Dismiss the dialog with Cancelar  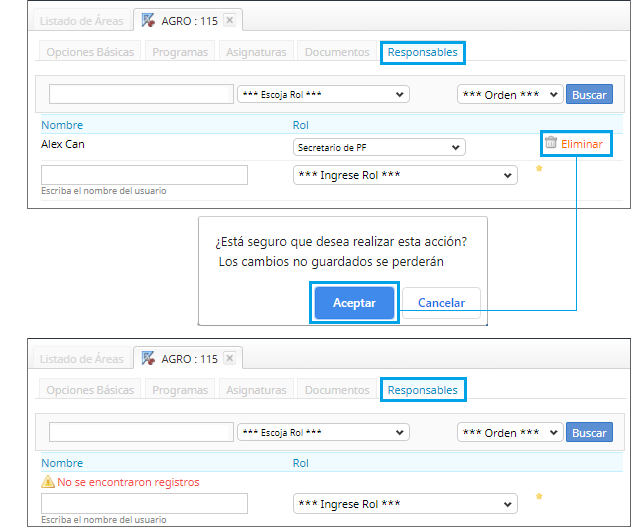tap(441, 303)
